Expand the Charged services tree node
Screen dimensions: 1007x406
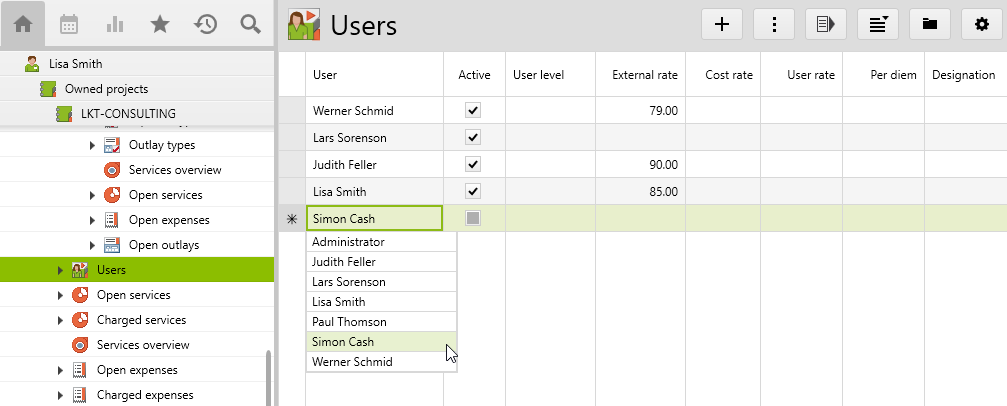point(60,320)
